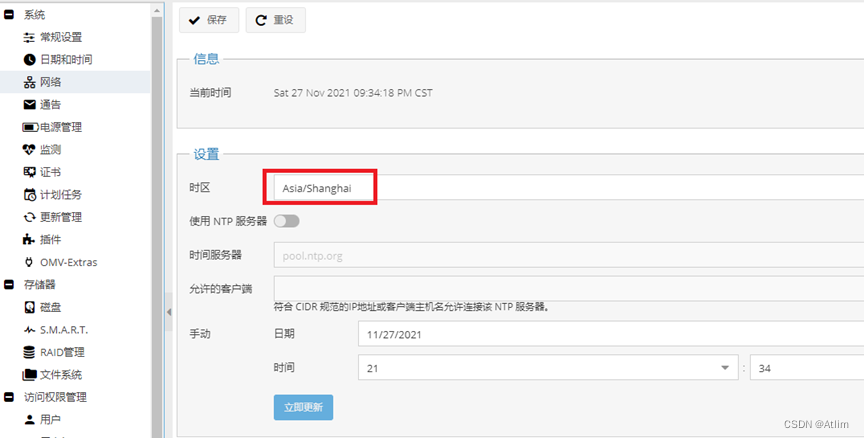Click the heartbeat icon beside 监测
The image size is (864, 438).
click(29, 150)
